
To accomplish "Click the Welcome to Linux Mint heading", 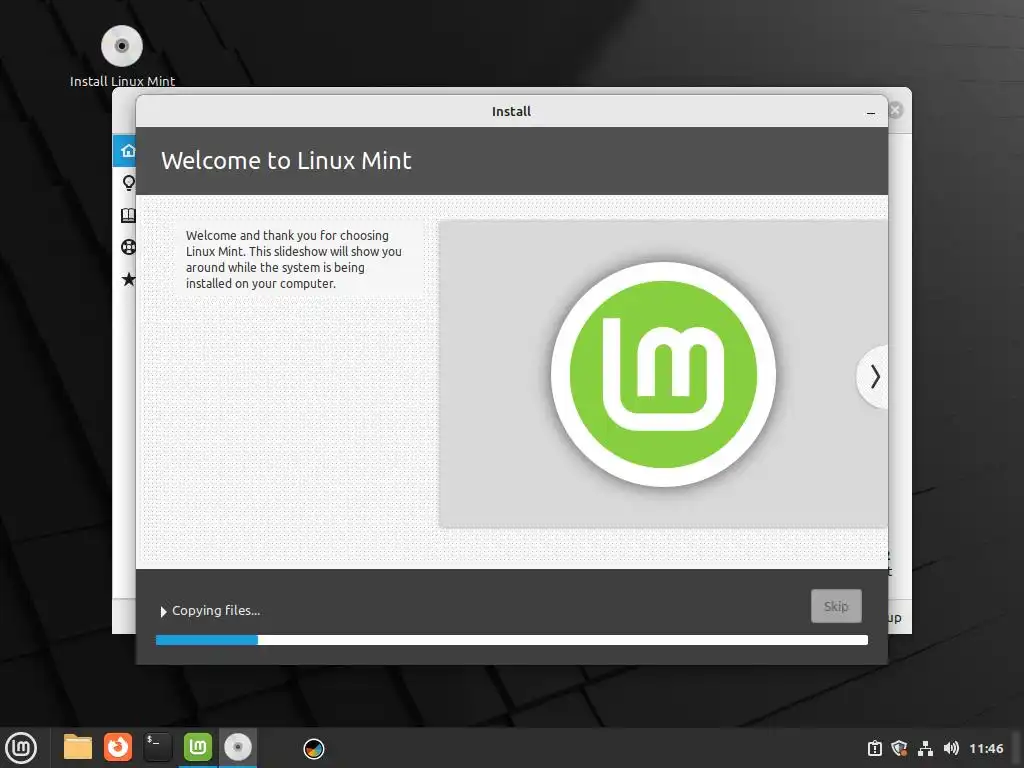I will point(286,161).
